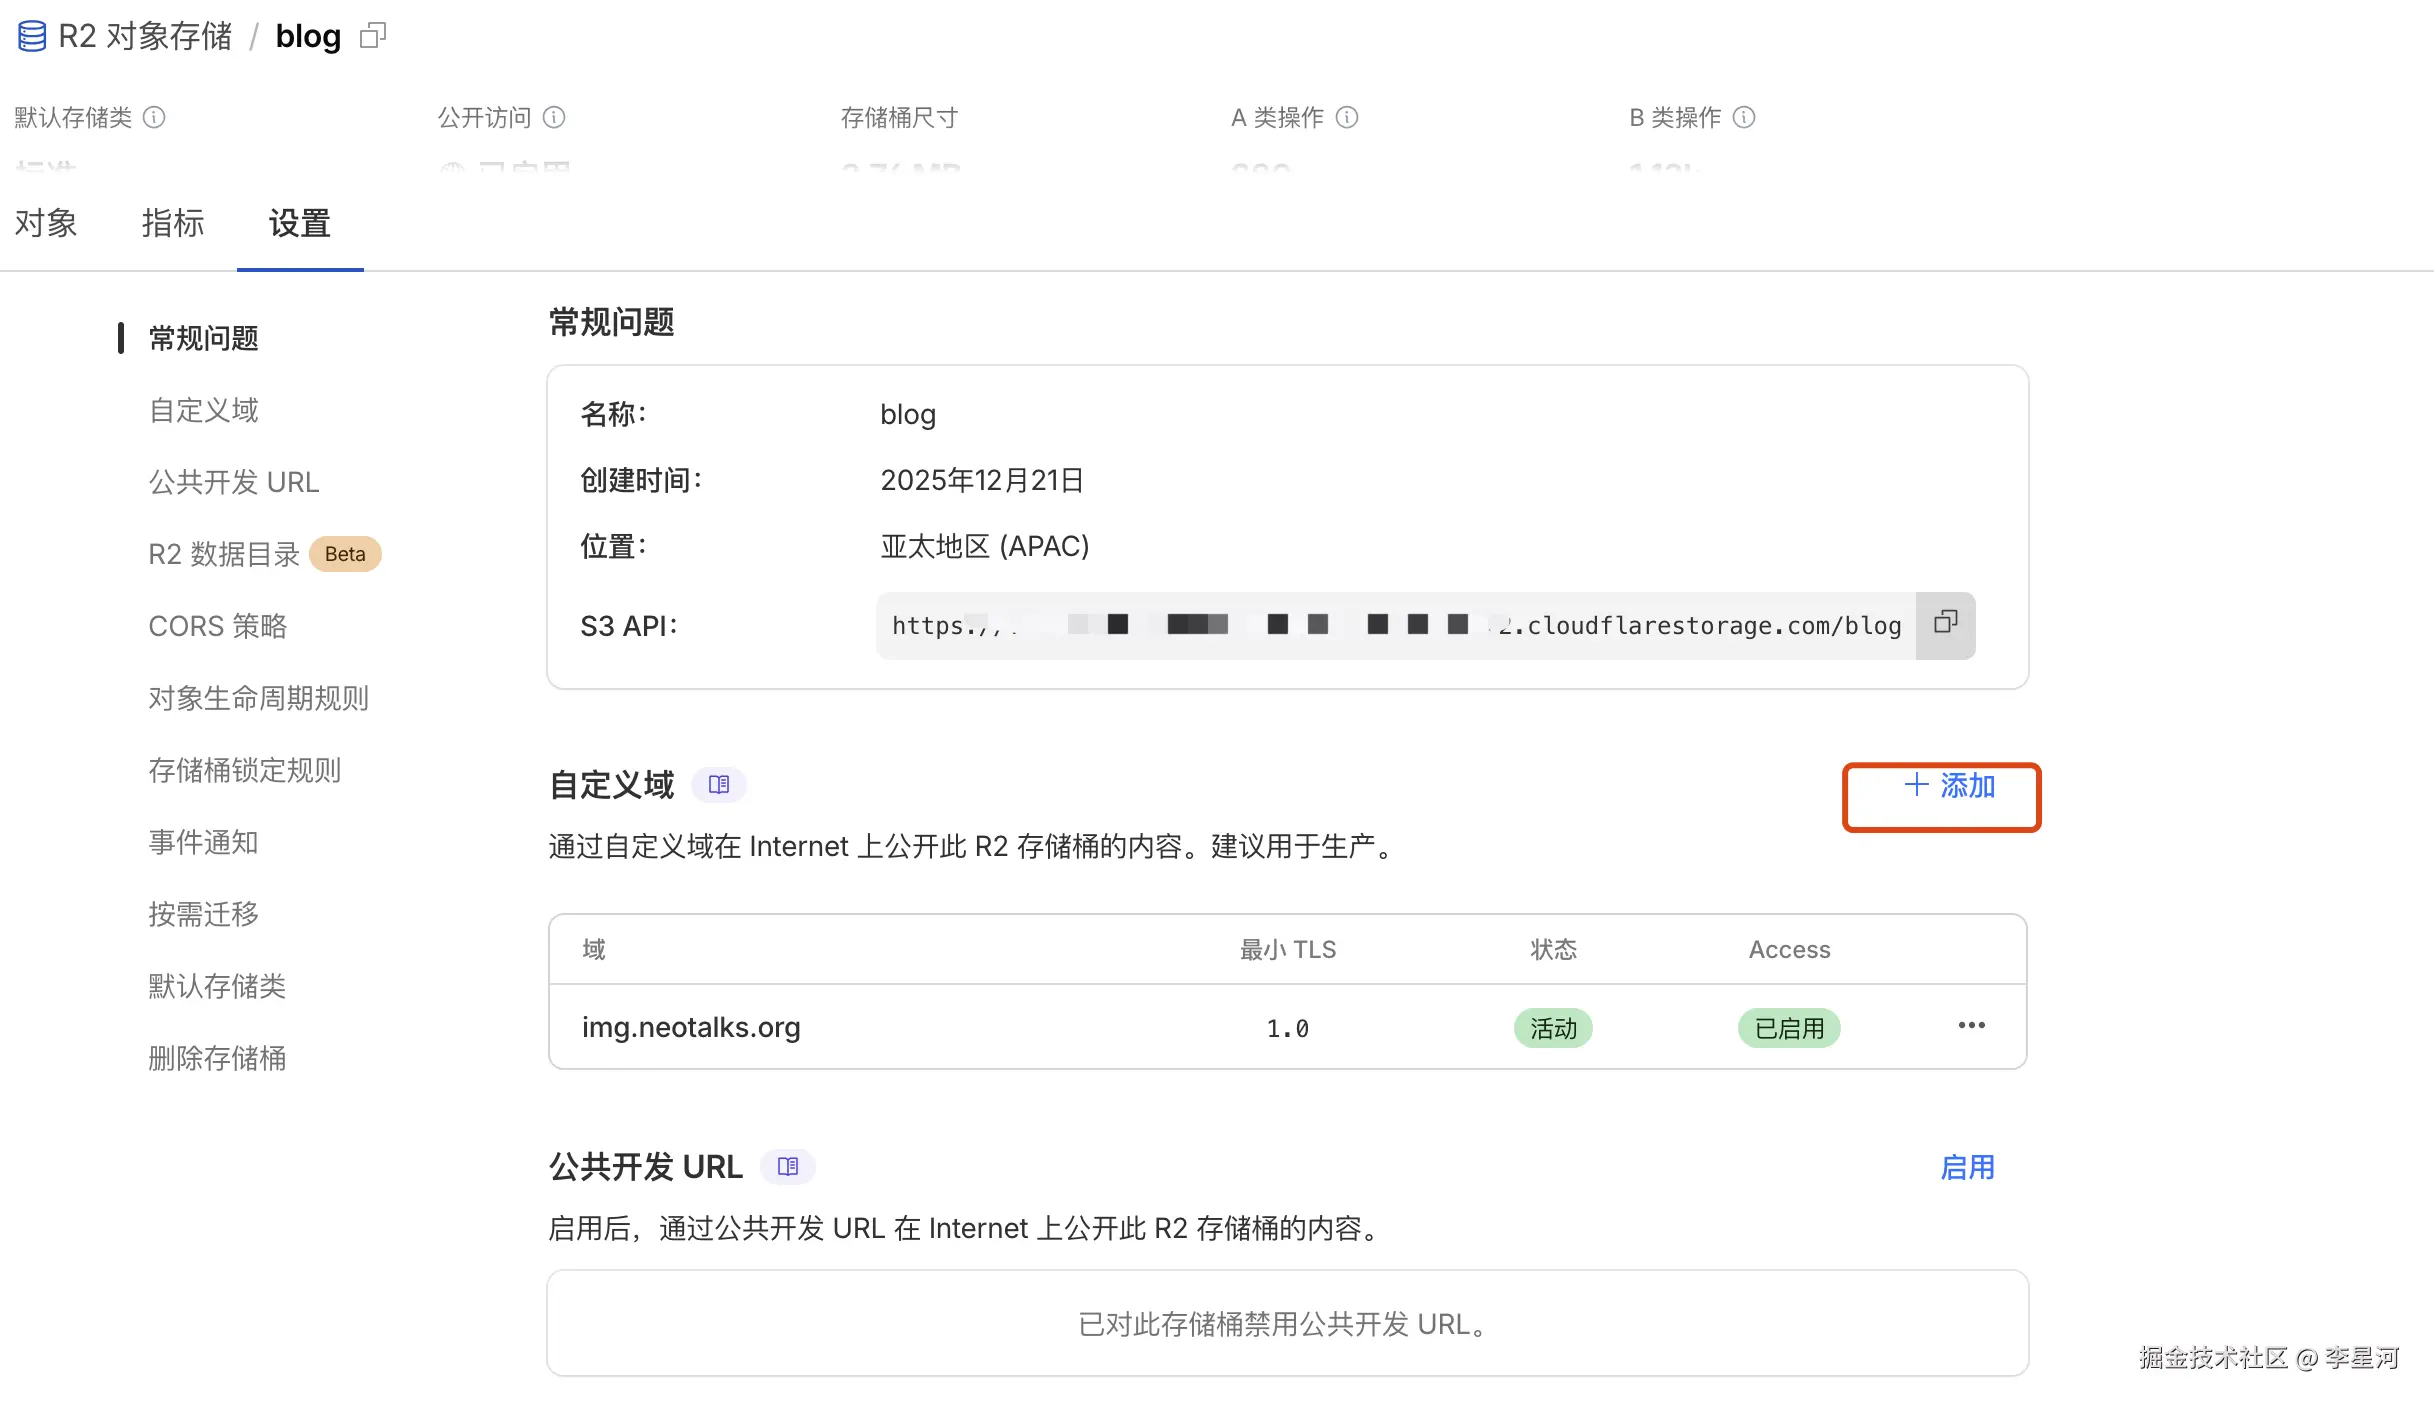The height and width of the screenshot is (1406, 2434).
Task: Jump to 删除存储桶 section
Action: [x=217, y=1058]
